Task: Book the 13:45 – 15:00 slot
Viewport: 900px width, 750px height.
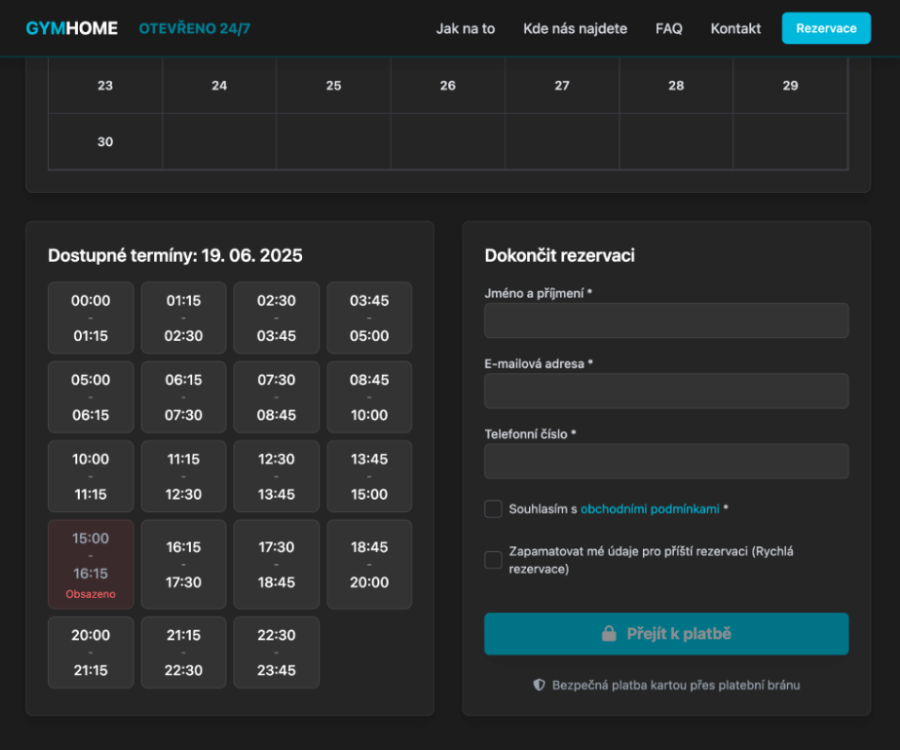Action: pyautogui.click(x=369, y=476)
